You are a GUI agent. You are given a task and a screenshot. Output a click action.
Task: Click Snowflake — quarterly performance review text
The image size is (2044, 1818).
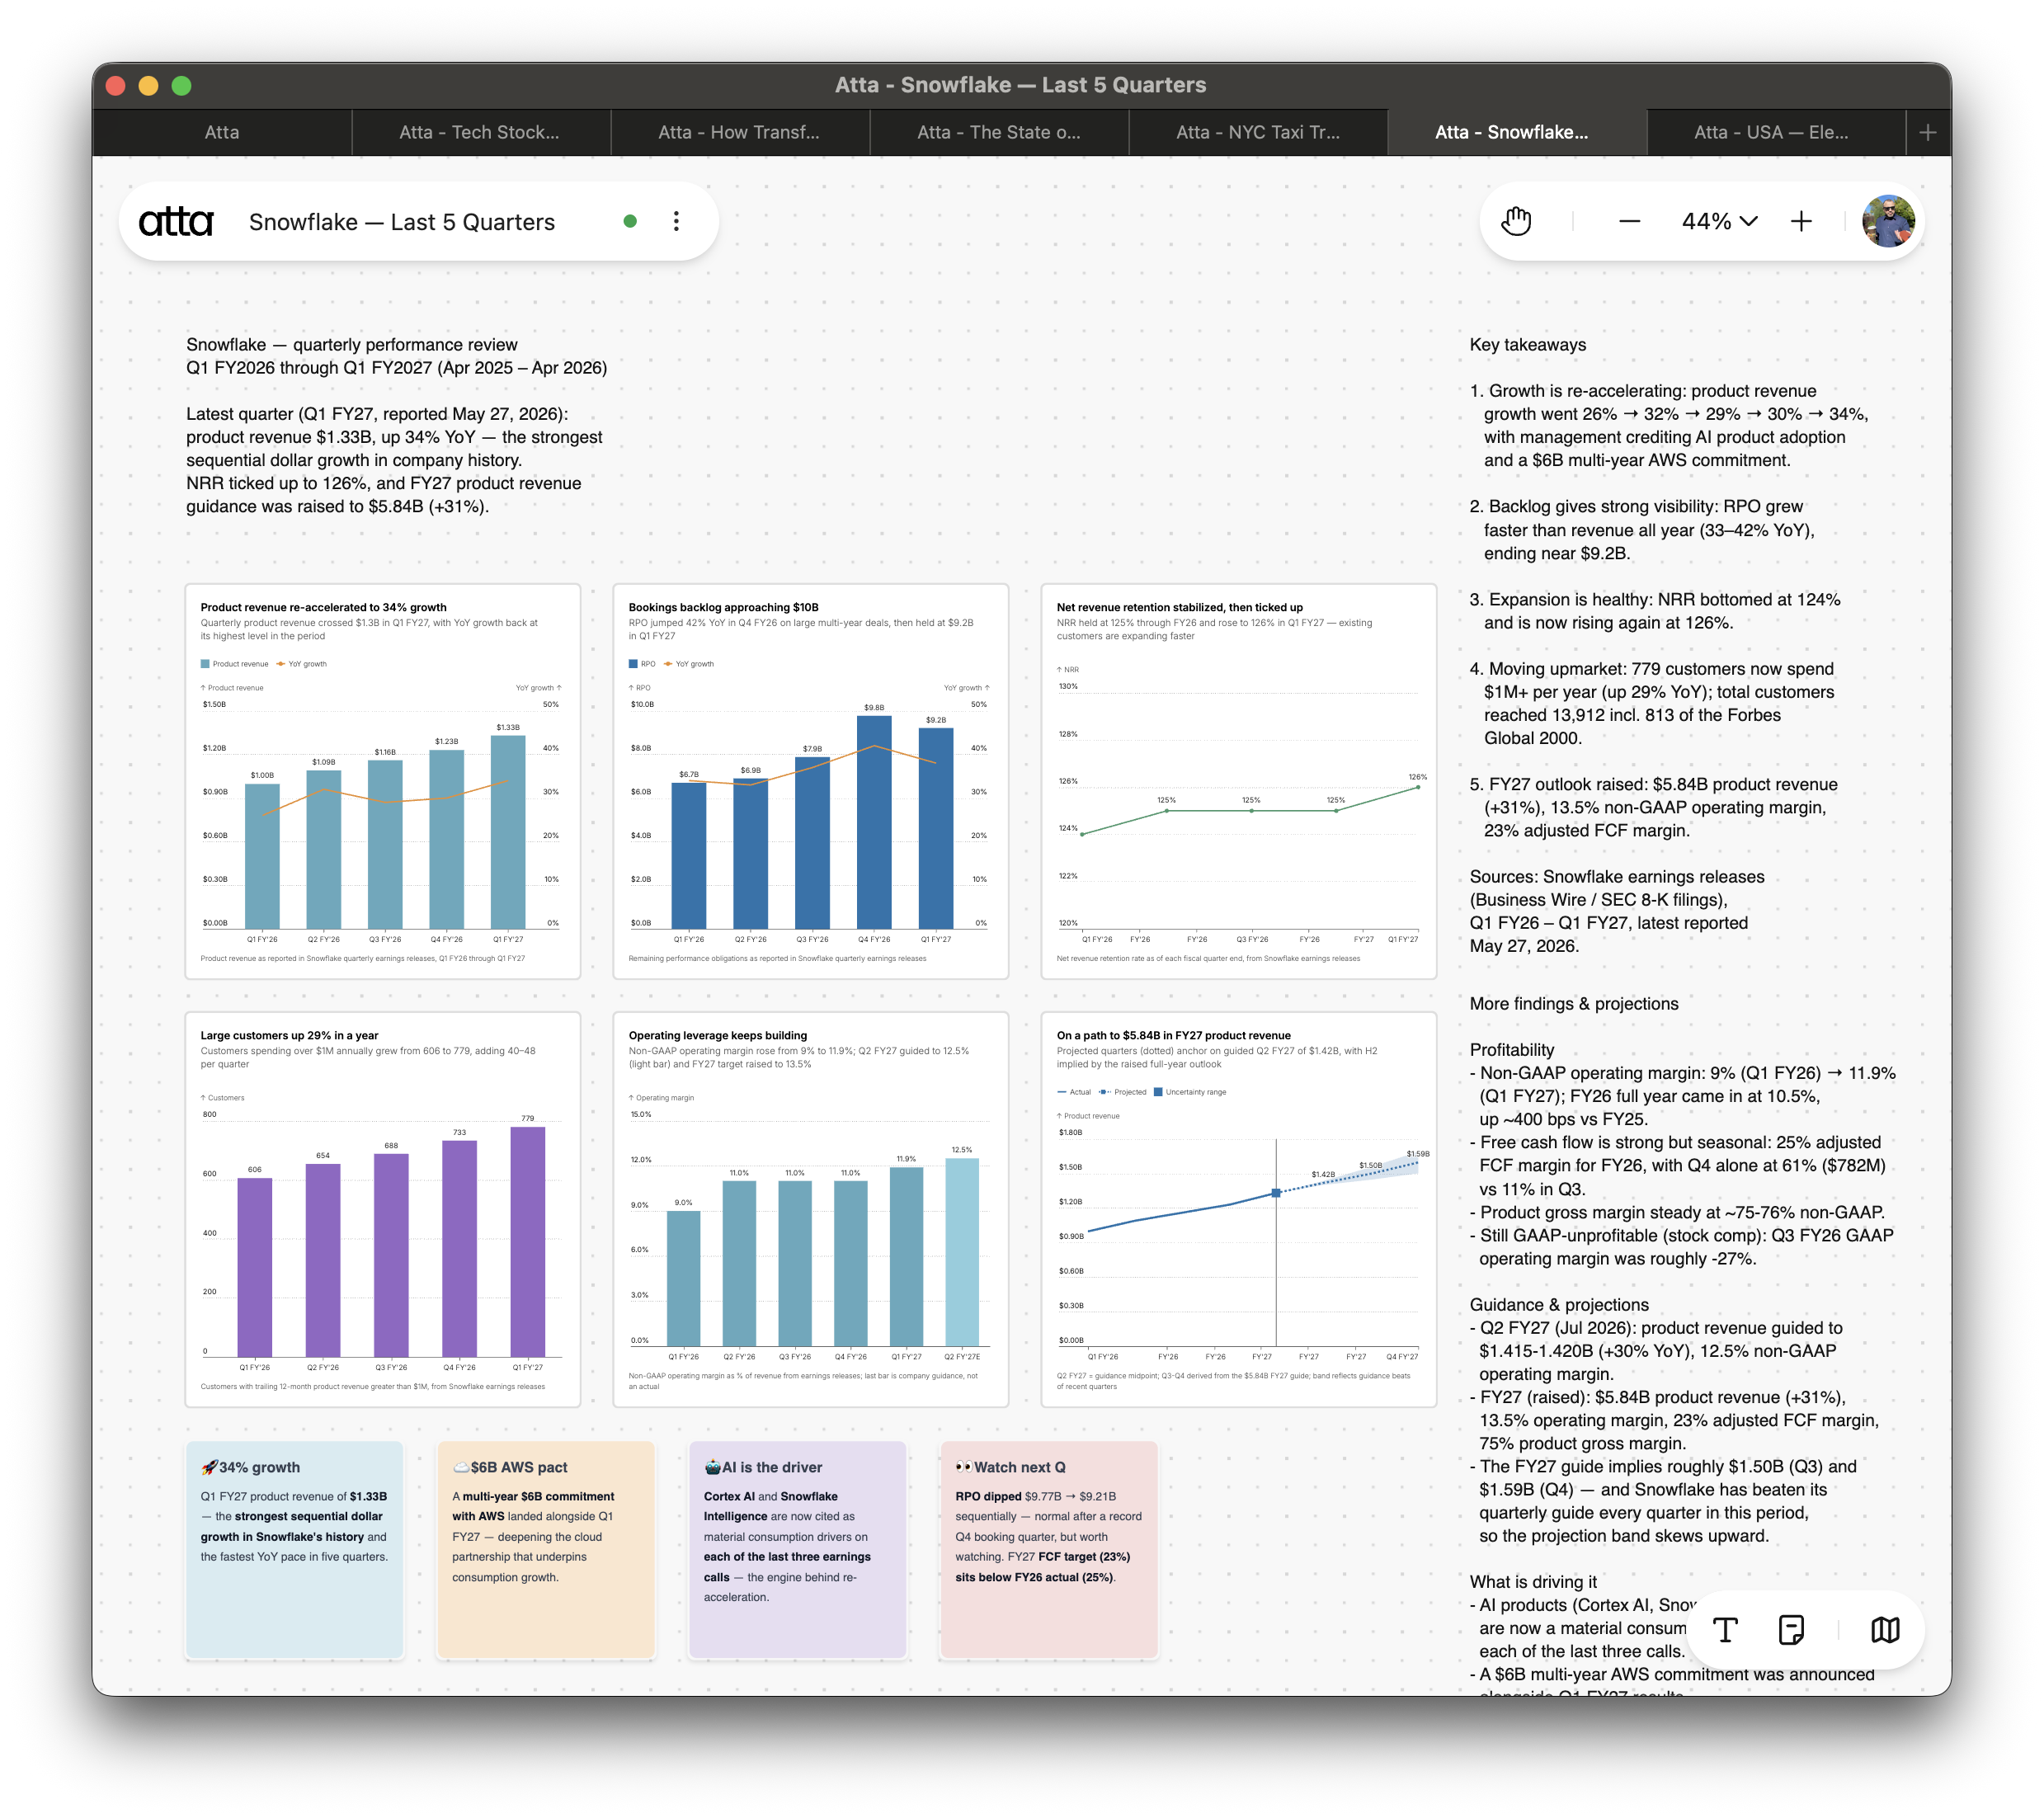(x=352, y=345)
